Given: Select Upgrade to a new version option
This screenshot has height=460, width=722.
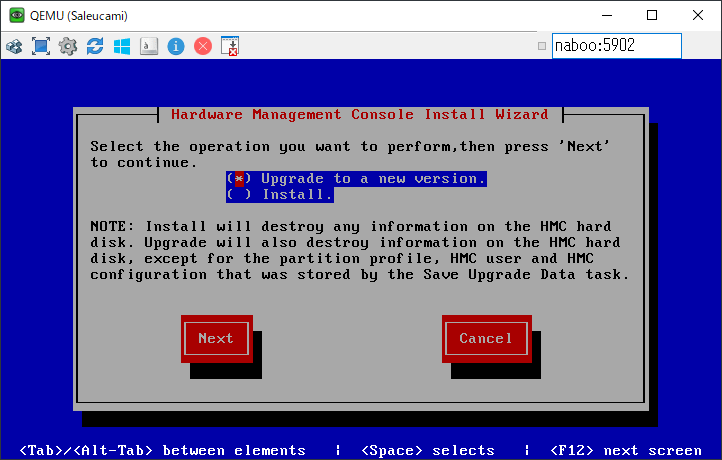Looking at the screenshot, I should [x=356, y=178].
